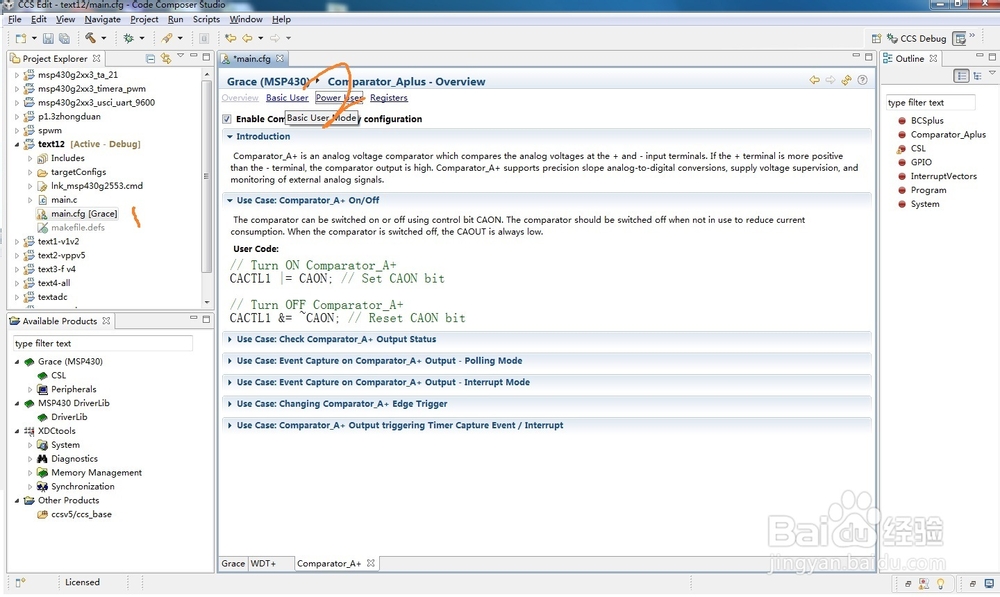1000x597 pixels.
Task: Click the Build hammer icon
Action: tap(91, 38)
